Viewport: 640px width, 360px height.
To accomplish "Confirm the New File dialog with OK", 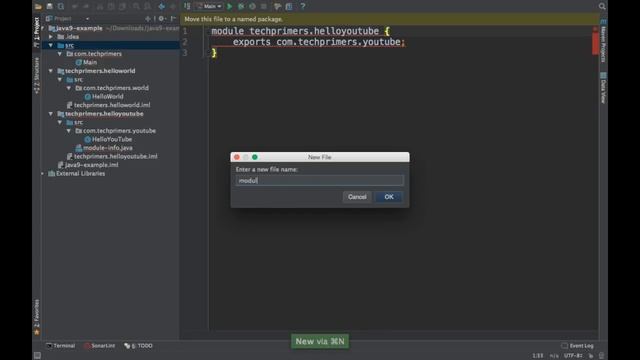I will (x=389, y=197).
